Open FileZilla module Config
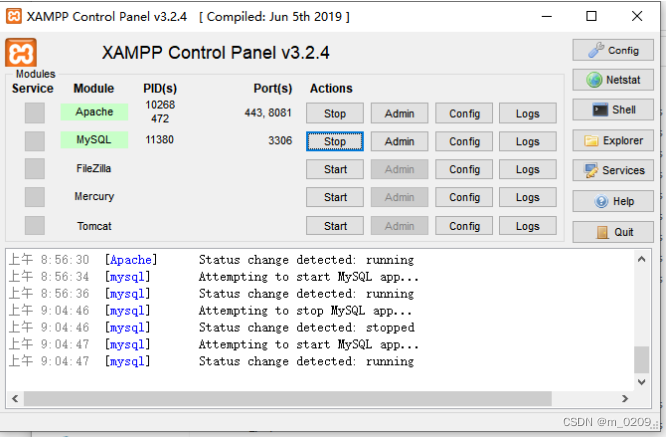 (464, 169)
